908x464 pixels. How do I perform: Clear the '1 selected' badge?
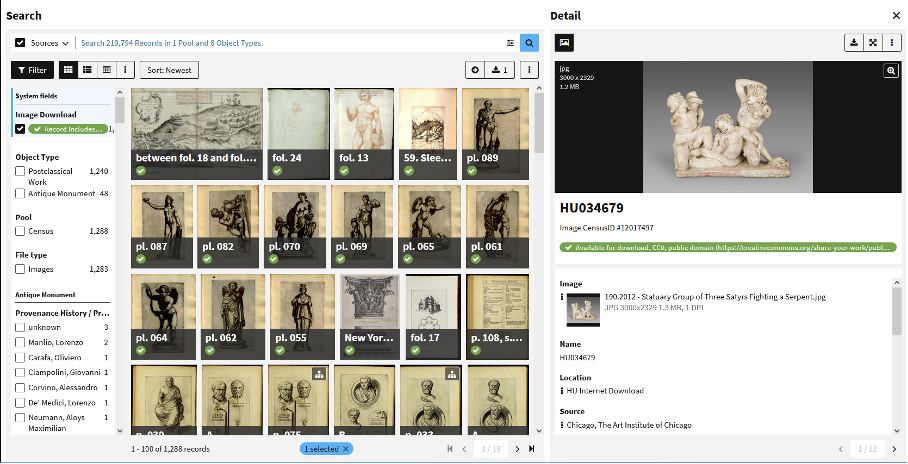(345, 449)
